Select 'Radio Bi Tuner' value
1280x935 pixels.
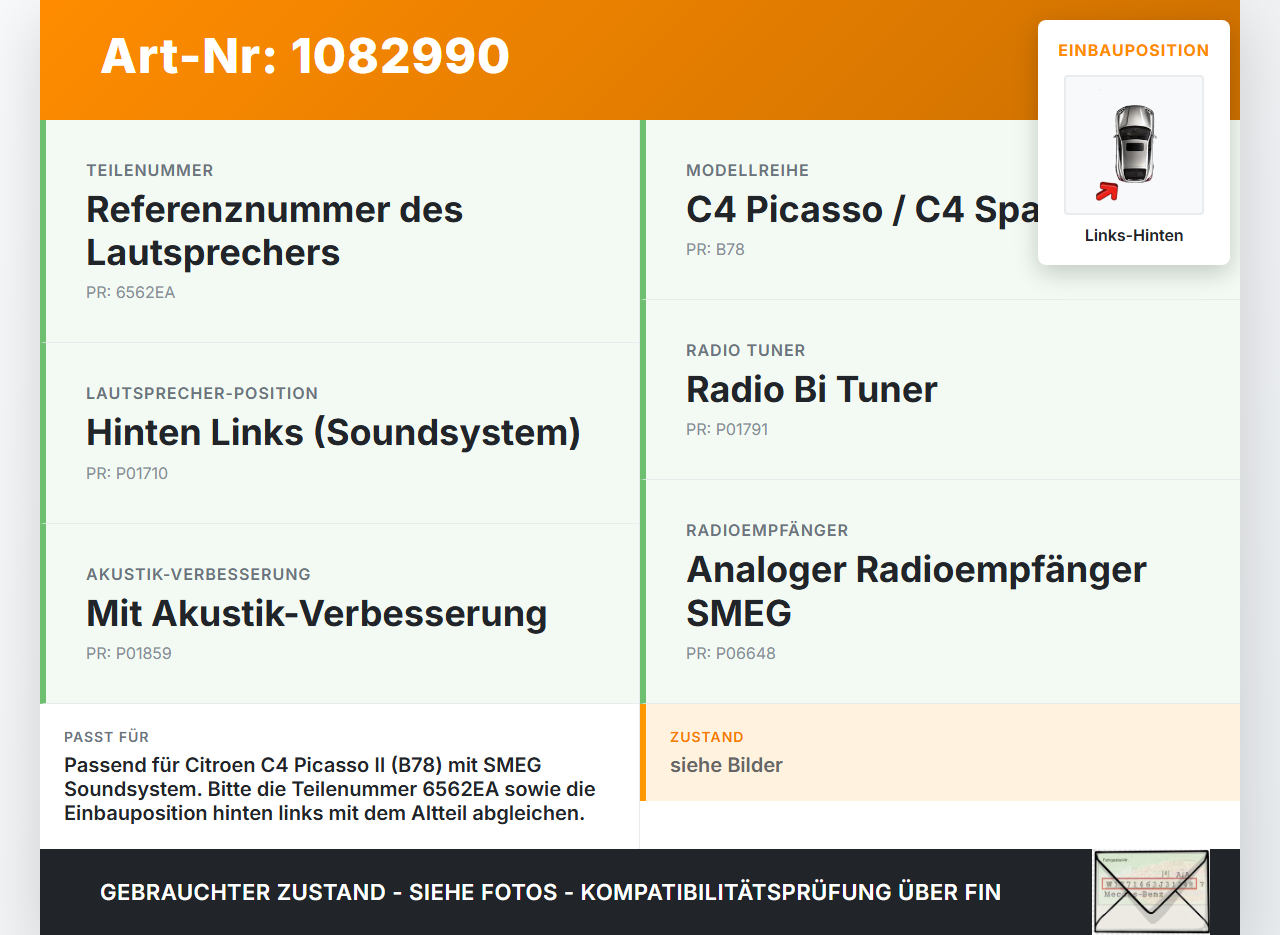click(x=812, y=389)
